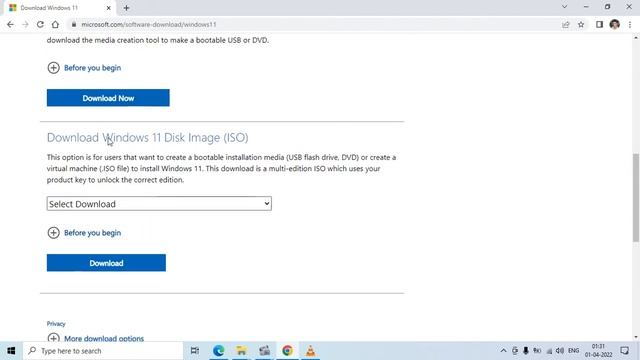The height and width of the screenshot is (360, 640).
Task: Click the address bar URL
Action: tap(149, 24)
